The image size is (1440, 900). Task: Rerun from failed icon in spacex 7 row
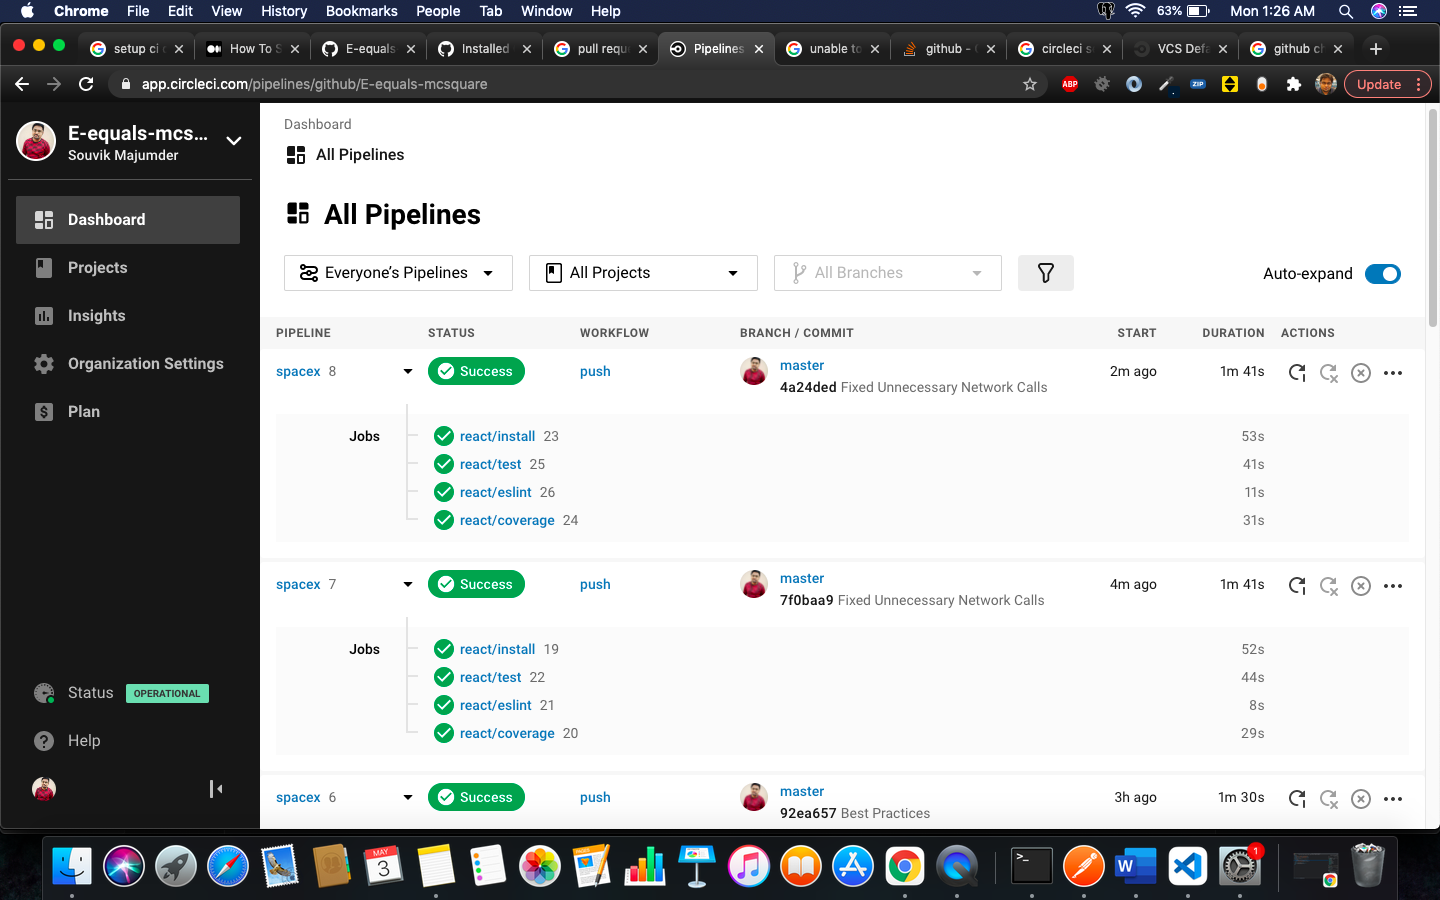point(1328,585)
